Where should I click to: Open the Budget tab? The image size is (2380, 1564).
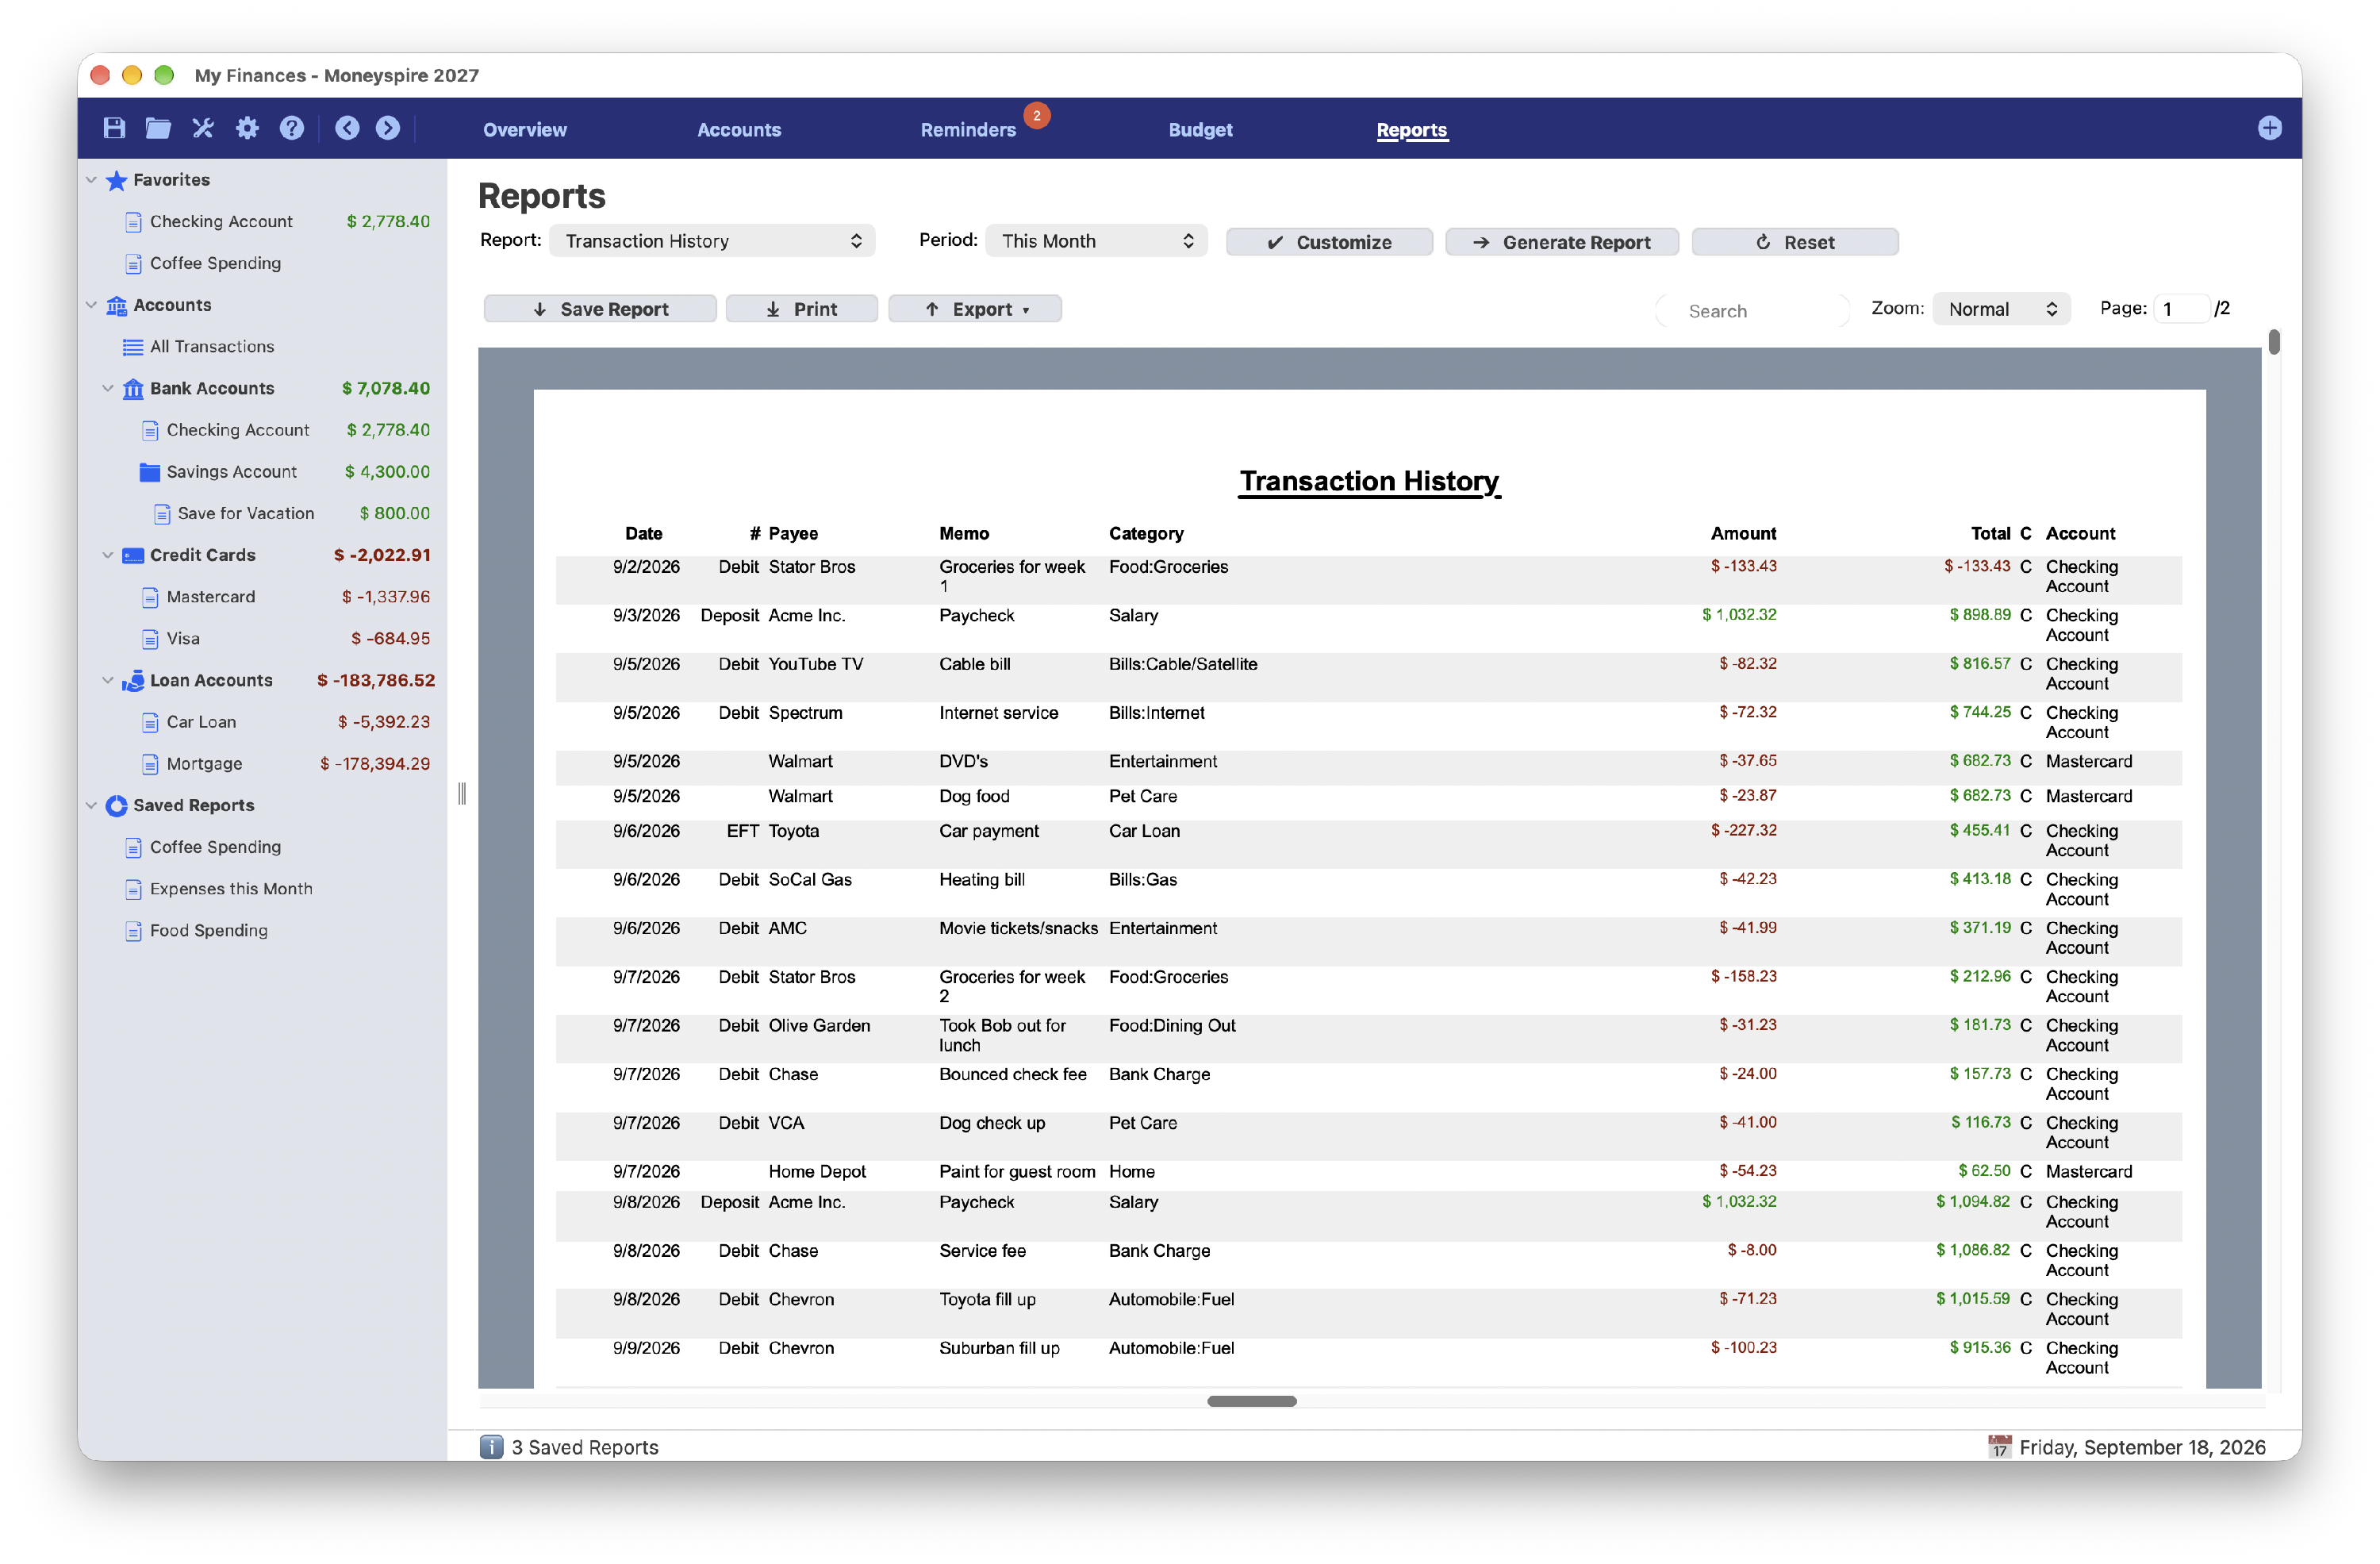1200,130
